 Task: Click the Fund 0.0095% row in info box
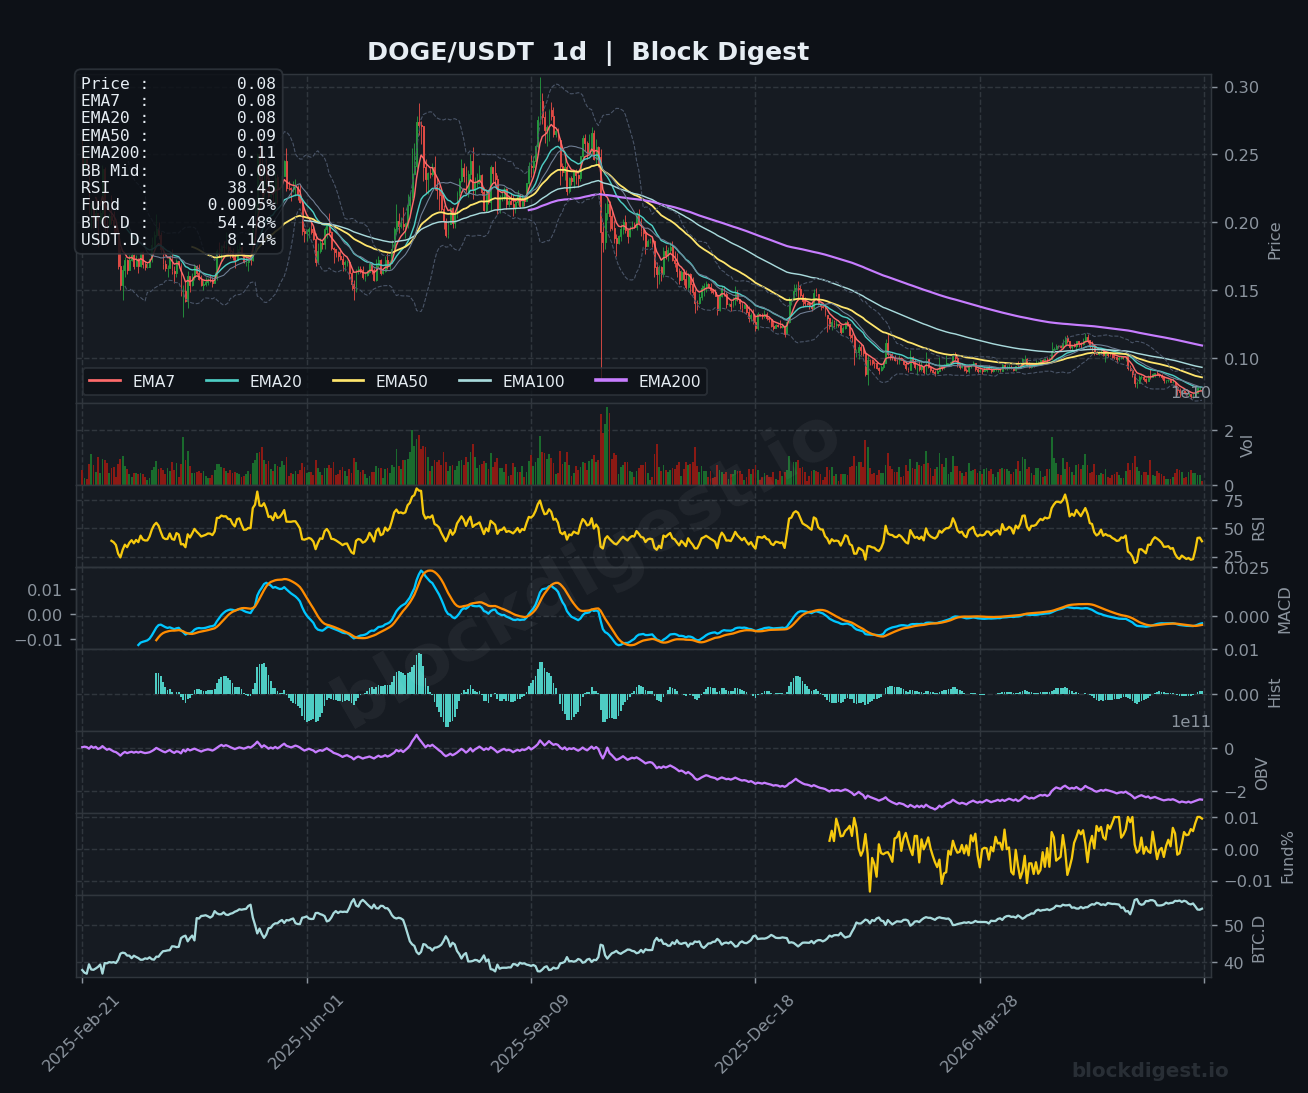[178, 205]
